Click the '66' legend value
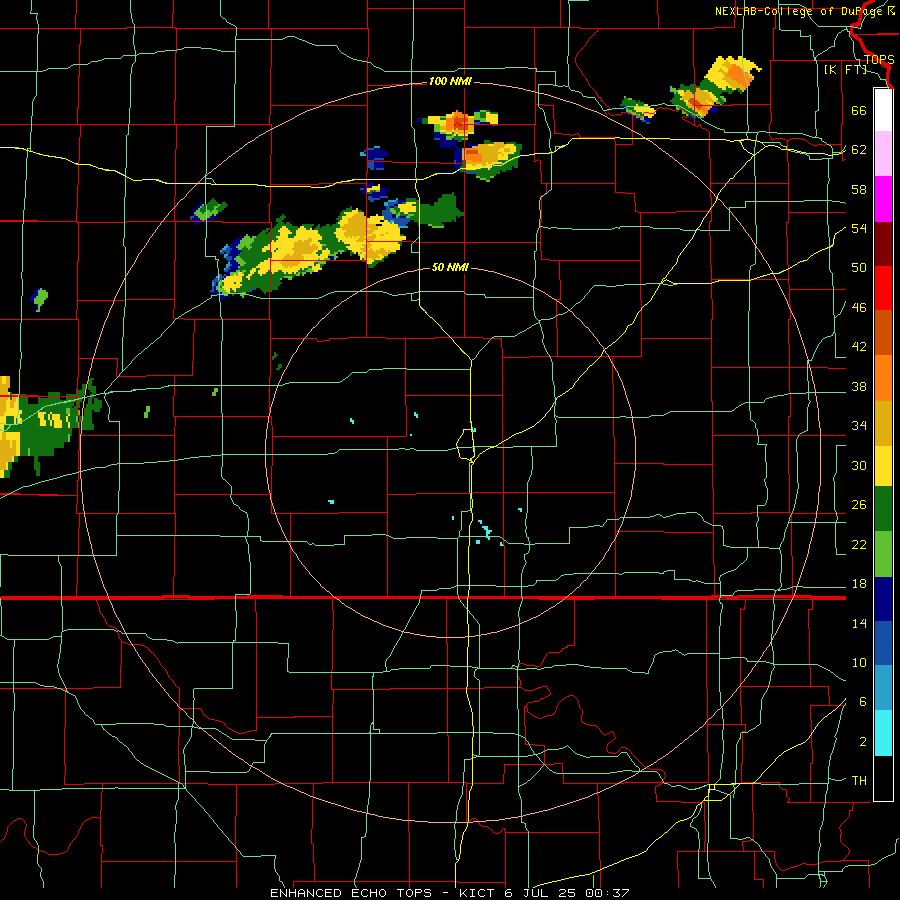 859,110
